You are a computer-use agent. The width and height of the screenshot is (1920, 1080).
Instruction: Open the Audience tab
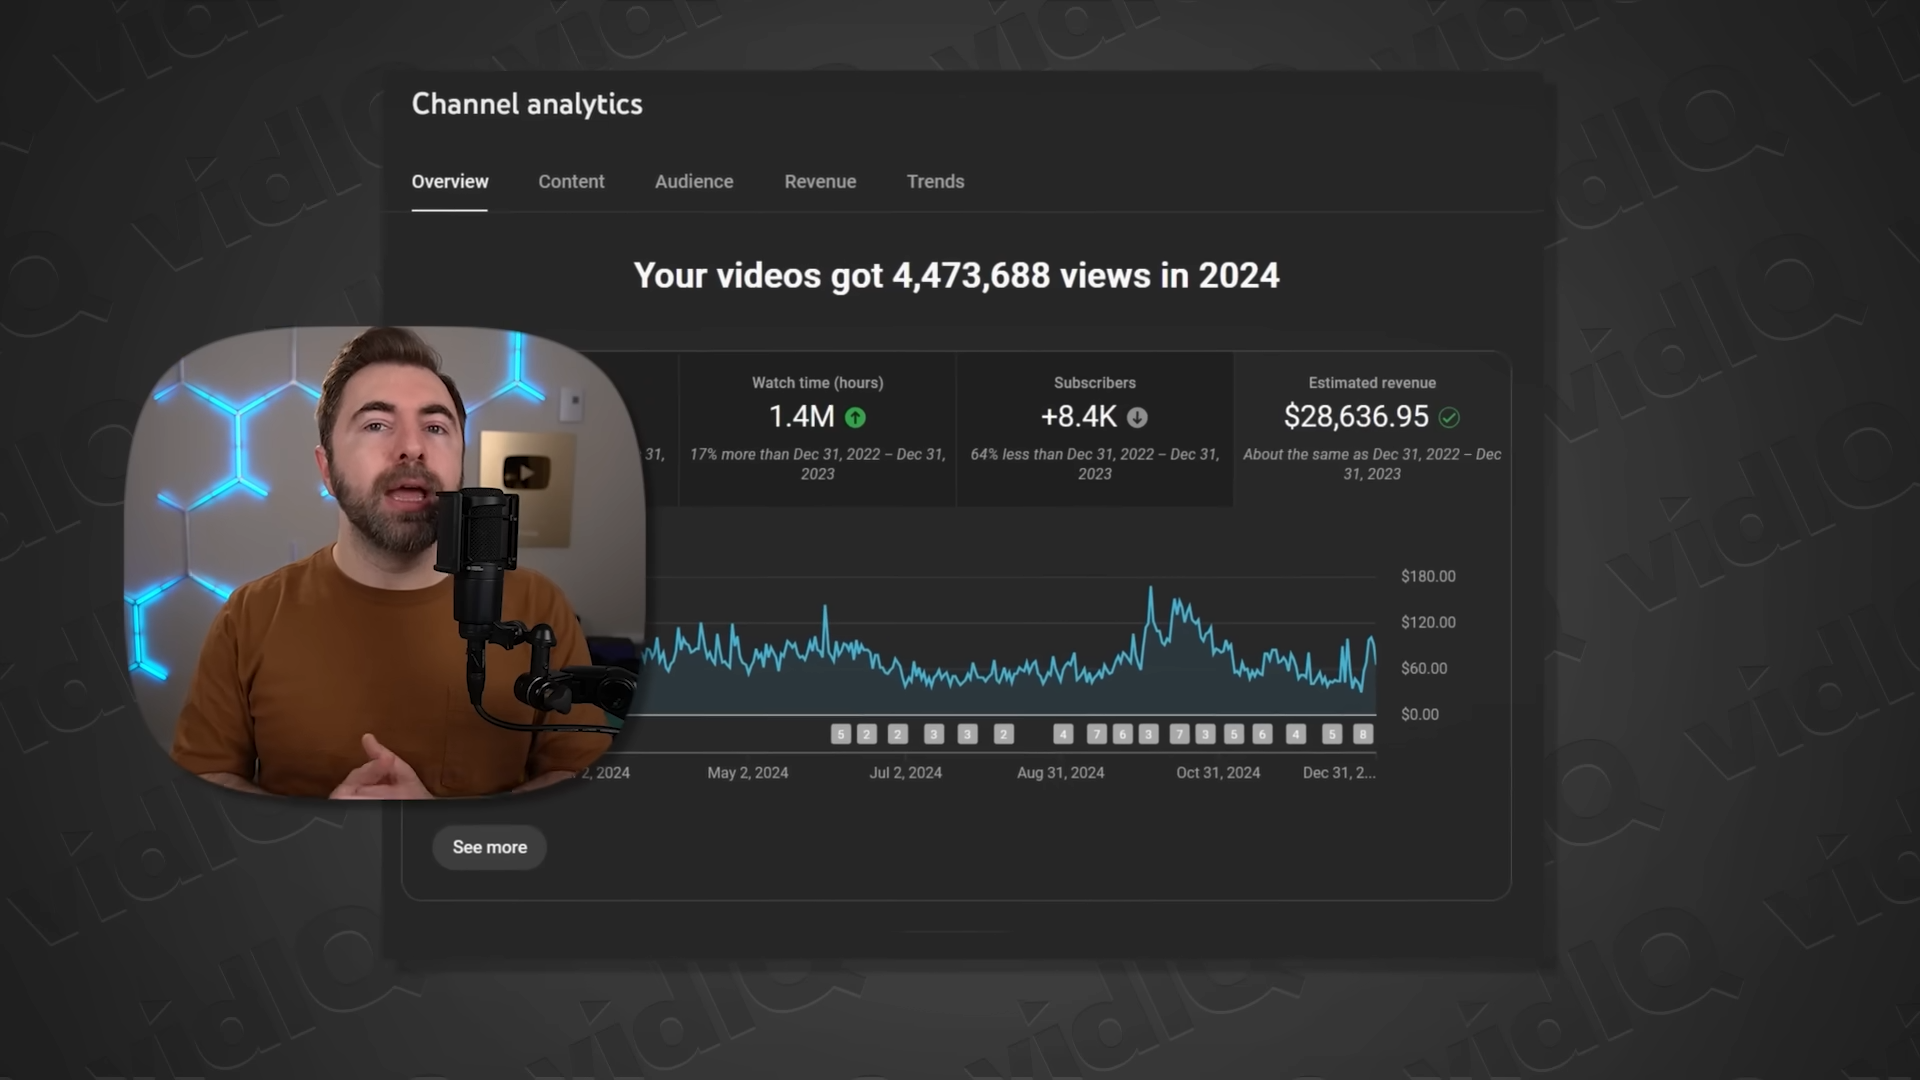click(694, 182)
